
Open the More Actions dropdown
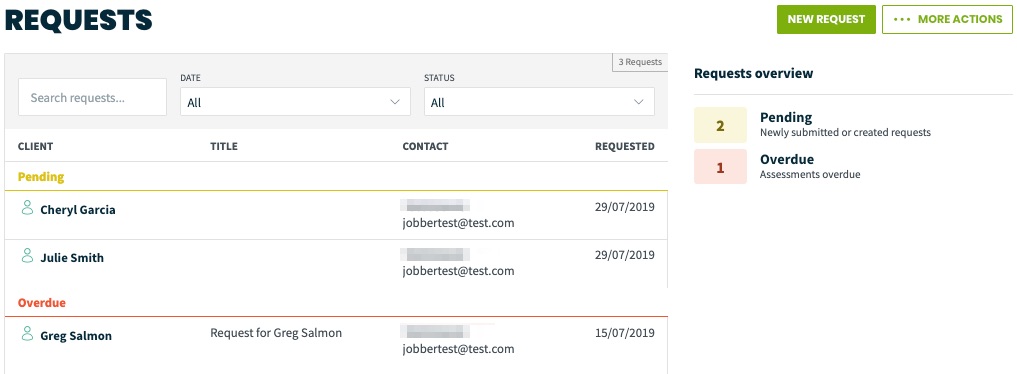click(x=947, y=19)
